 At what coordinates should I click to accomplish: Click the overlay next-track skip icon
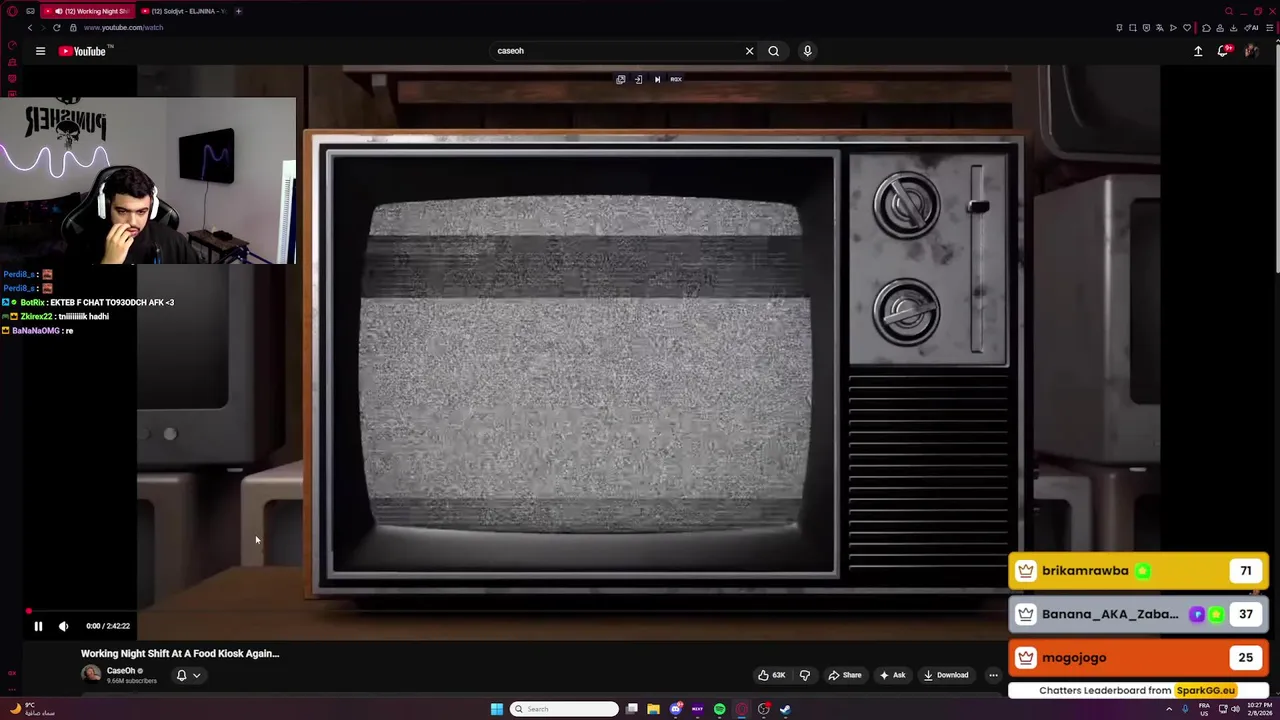(x=657, y=79)
